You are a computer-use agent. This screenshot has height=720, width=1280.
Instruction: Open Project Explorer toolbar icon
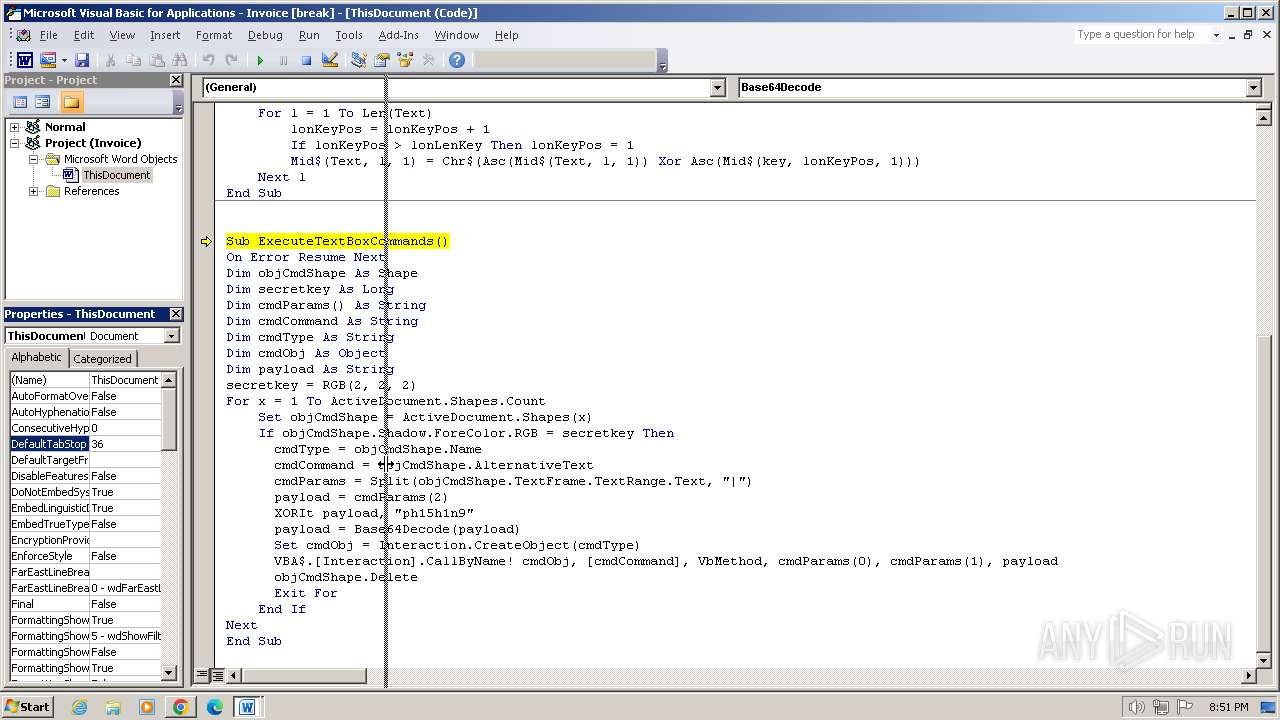point(359,61)
